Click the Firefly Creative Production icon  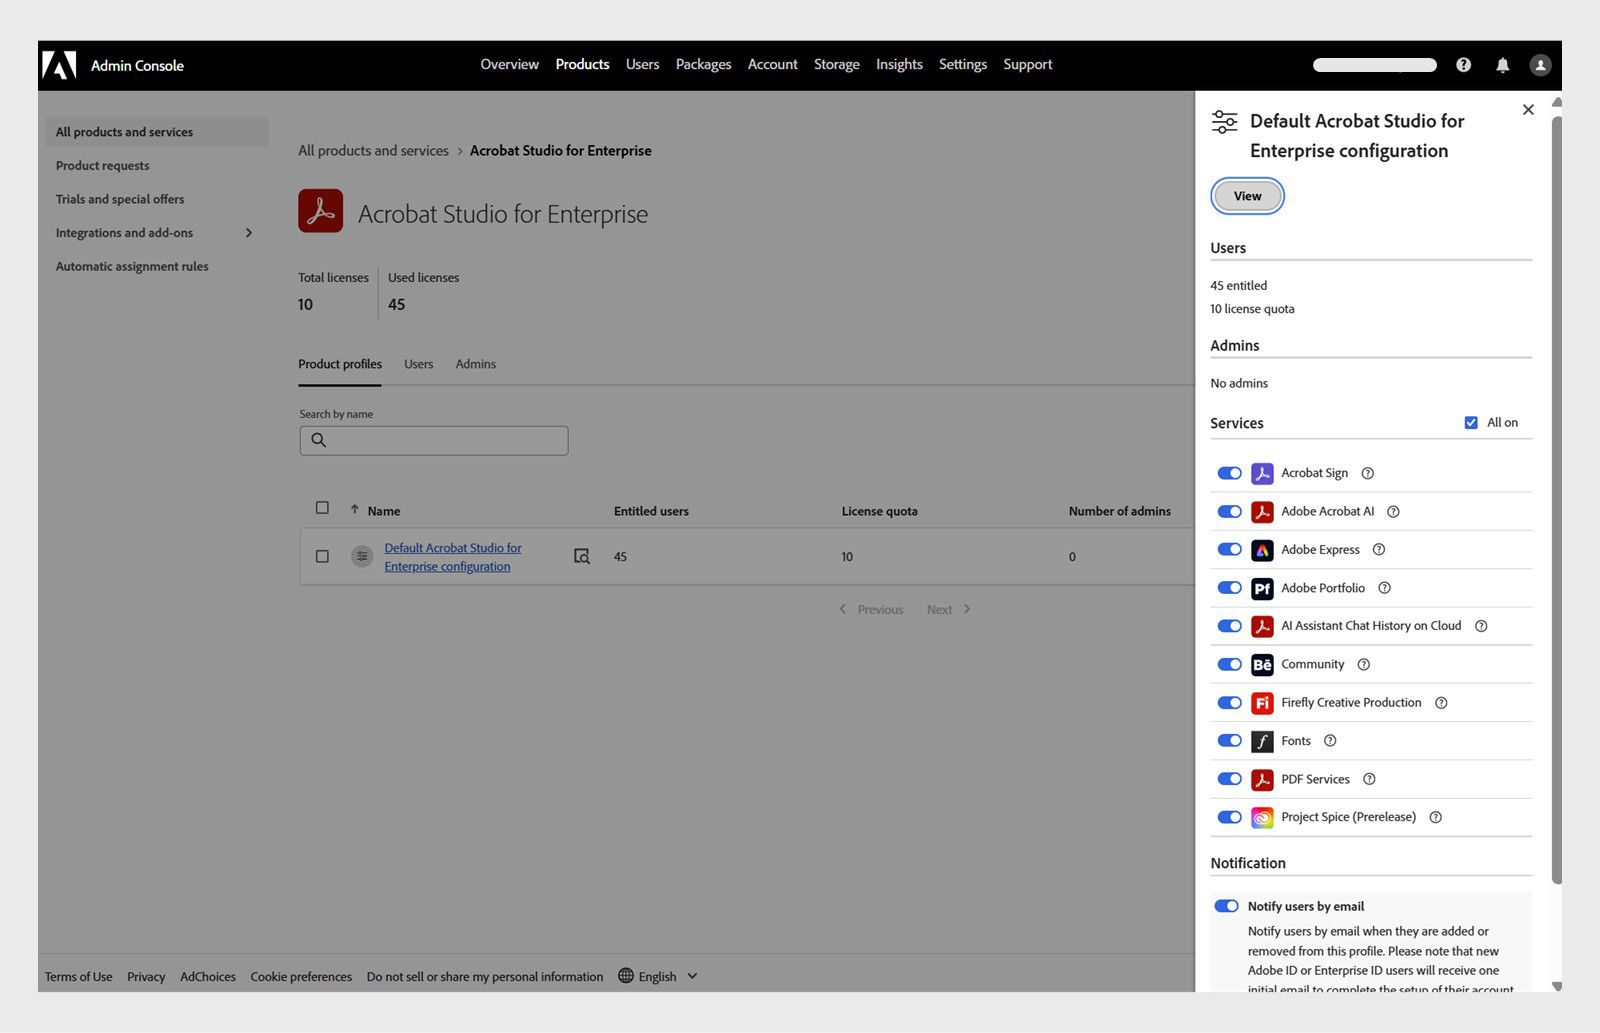(1262, 703)
